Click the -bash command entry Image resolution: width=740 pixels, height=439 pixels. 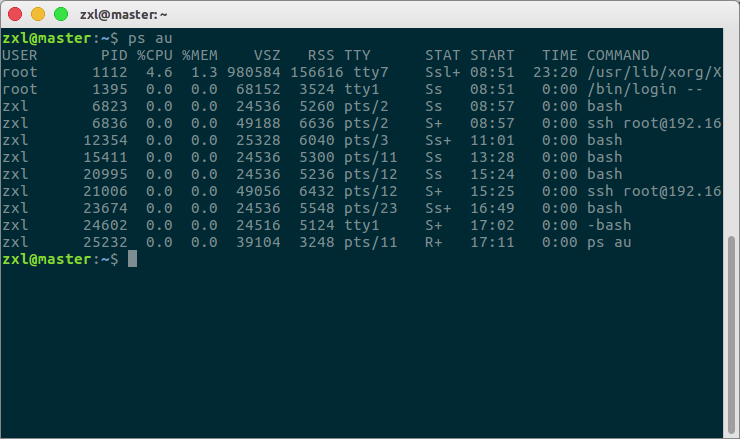[x=609, y=225]
